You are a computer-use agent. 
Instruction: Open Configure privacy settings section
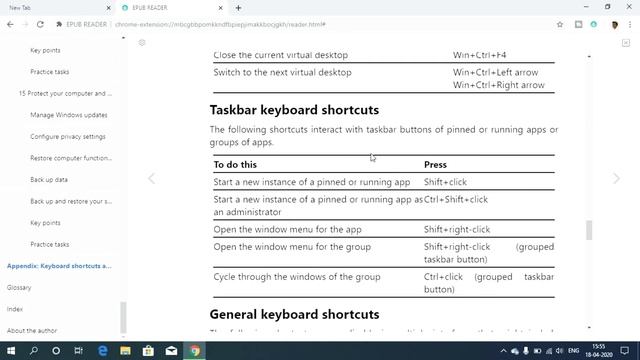[68, 137]
